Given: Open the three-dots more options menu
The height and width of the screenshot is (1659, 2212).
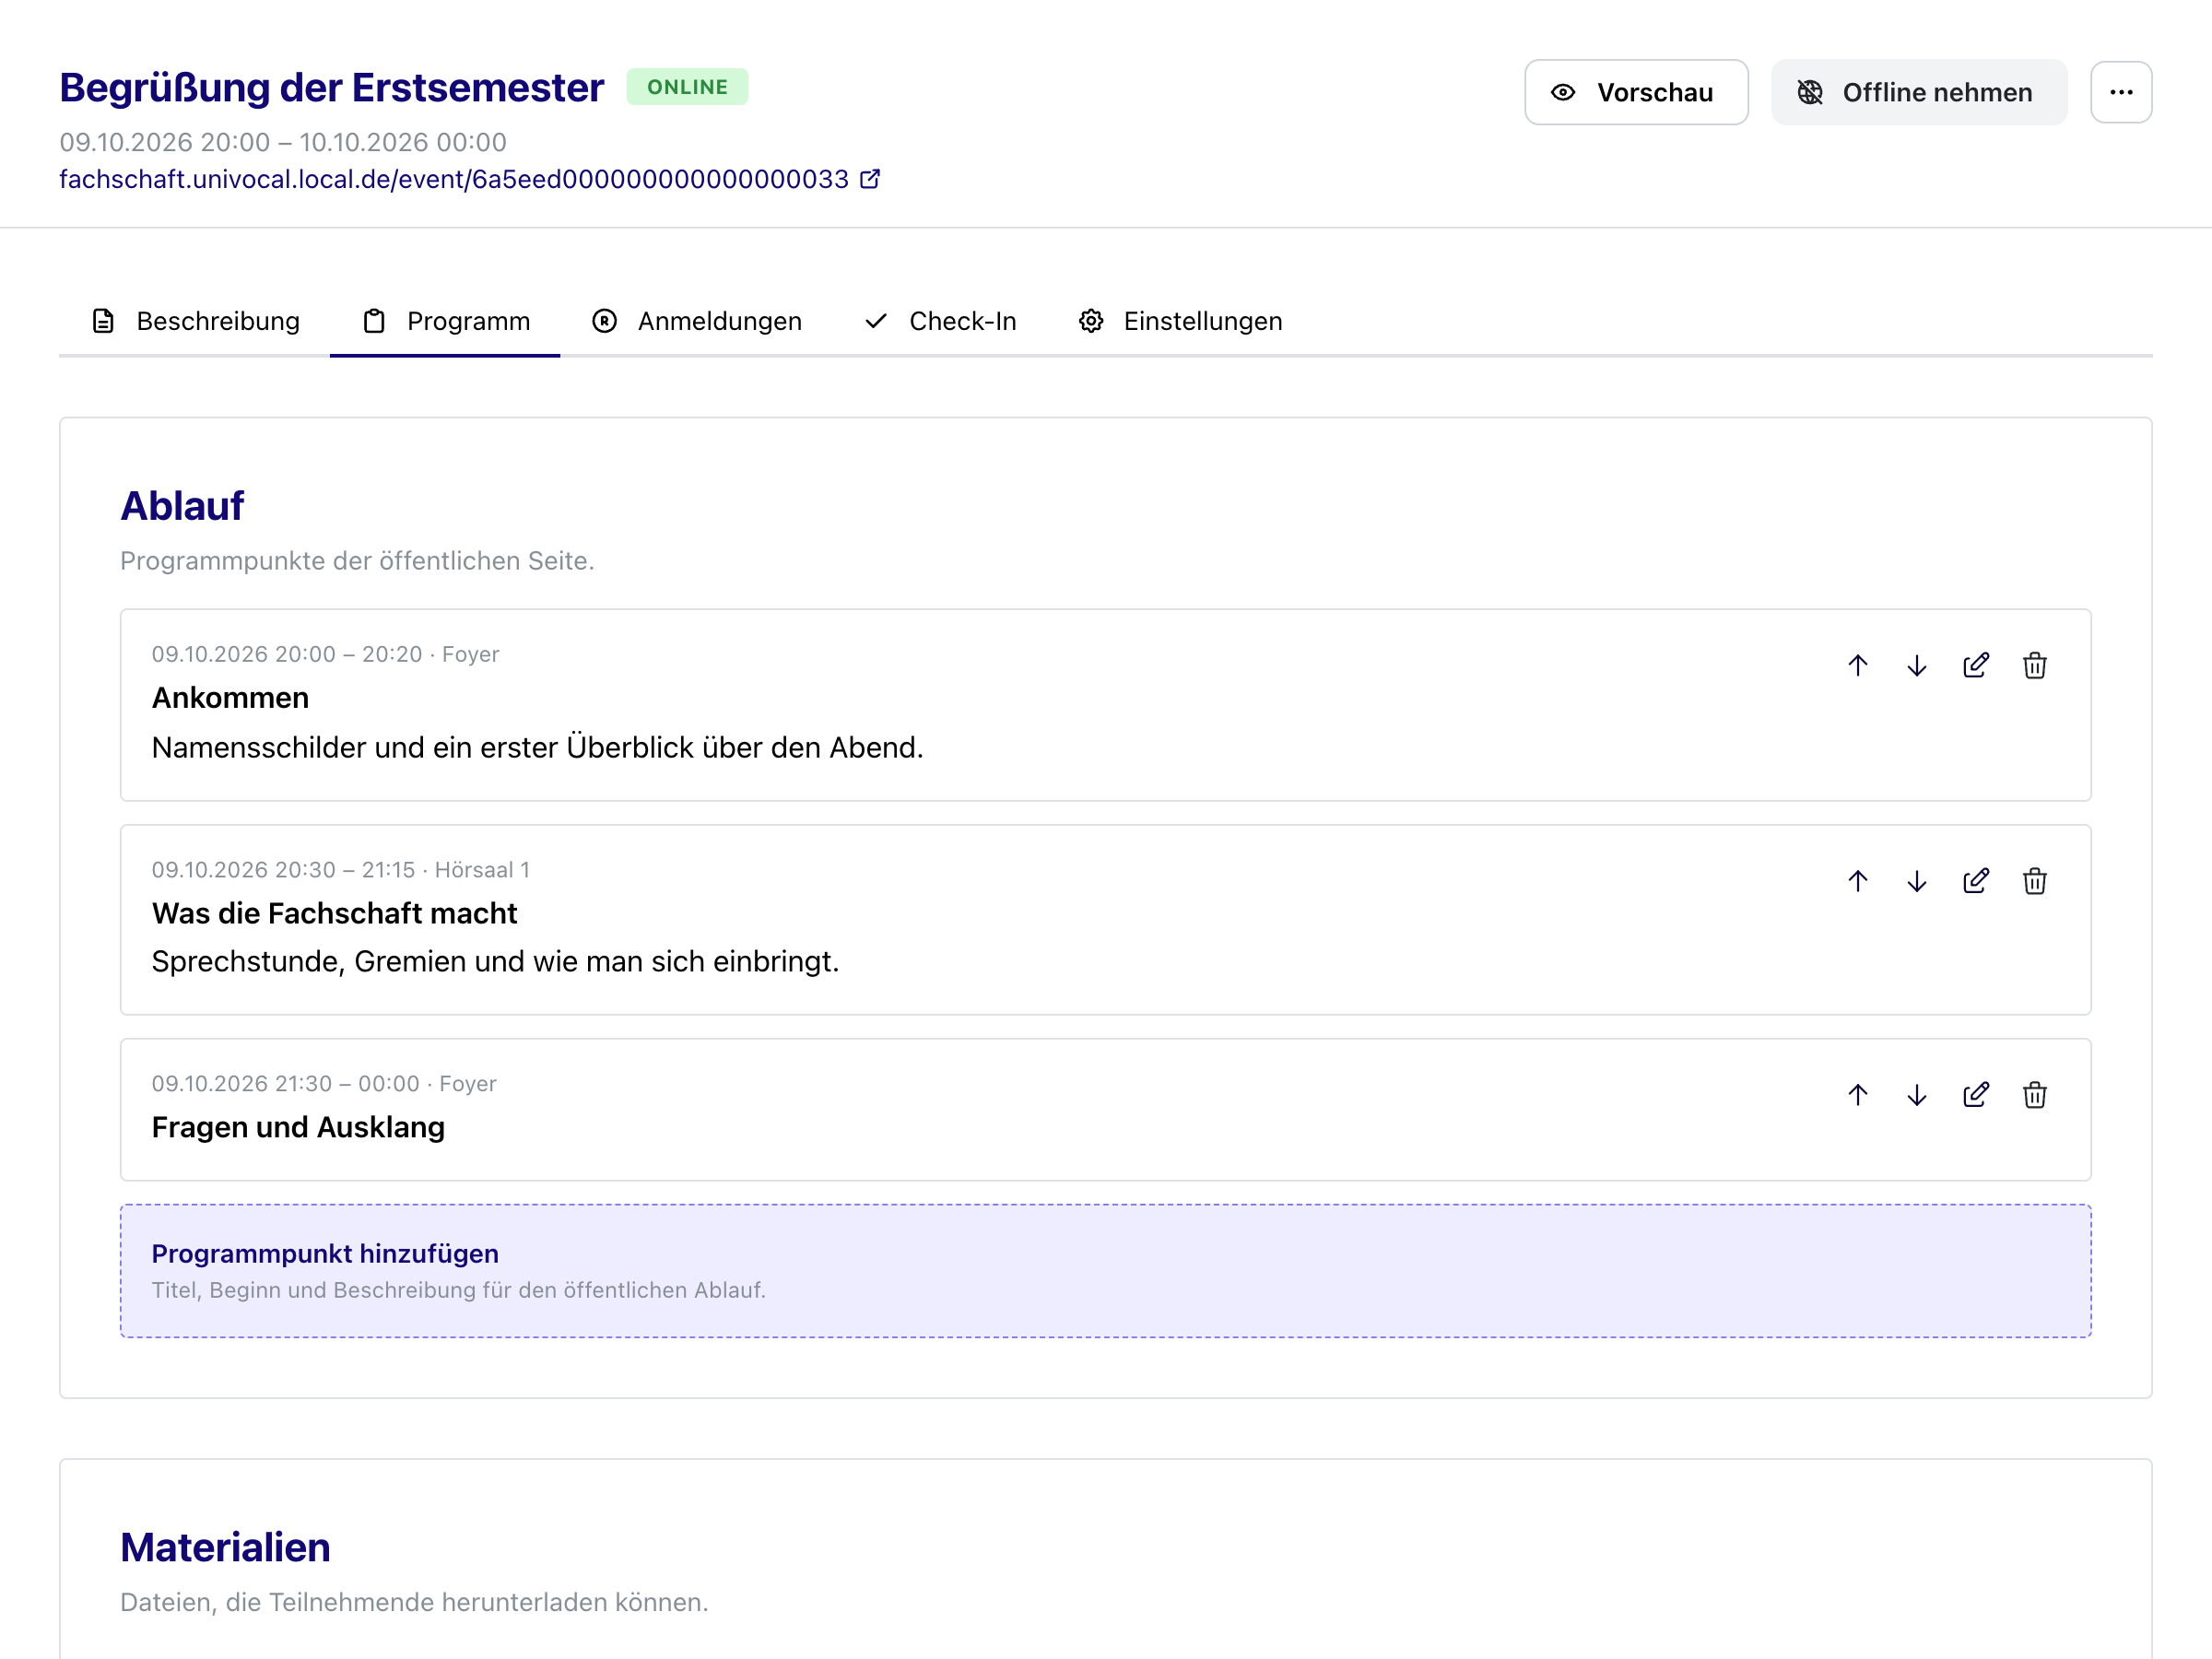Looking at the screenshot, I should (2120, 92).
